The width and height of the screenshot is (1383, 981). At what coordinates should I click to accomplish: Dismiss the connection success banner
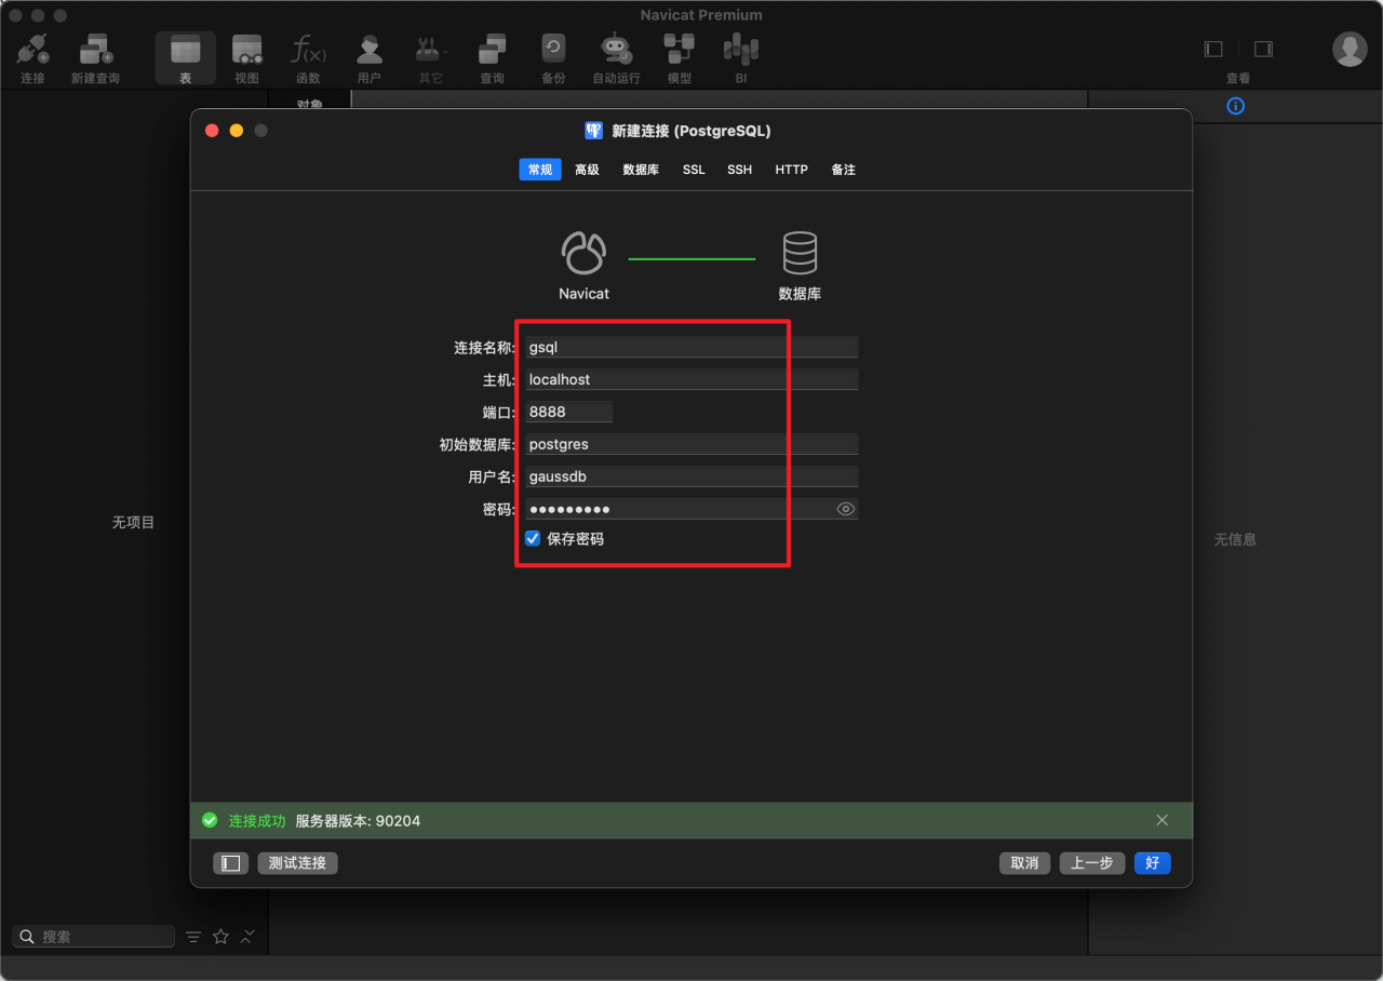(x=1162, y=820)
